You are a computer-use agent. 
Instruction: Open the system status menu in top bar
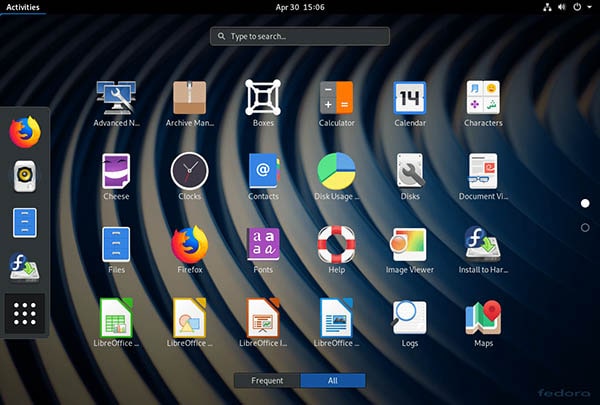tap(562, 7)
